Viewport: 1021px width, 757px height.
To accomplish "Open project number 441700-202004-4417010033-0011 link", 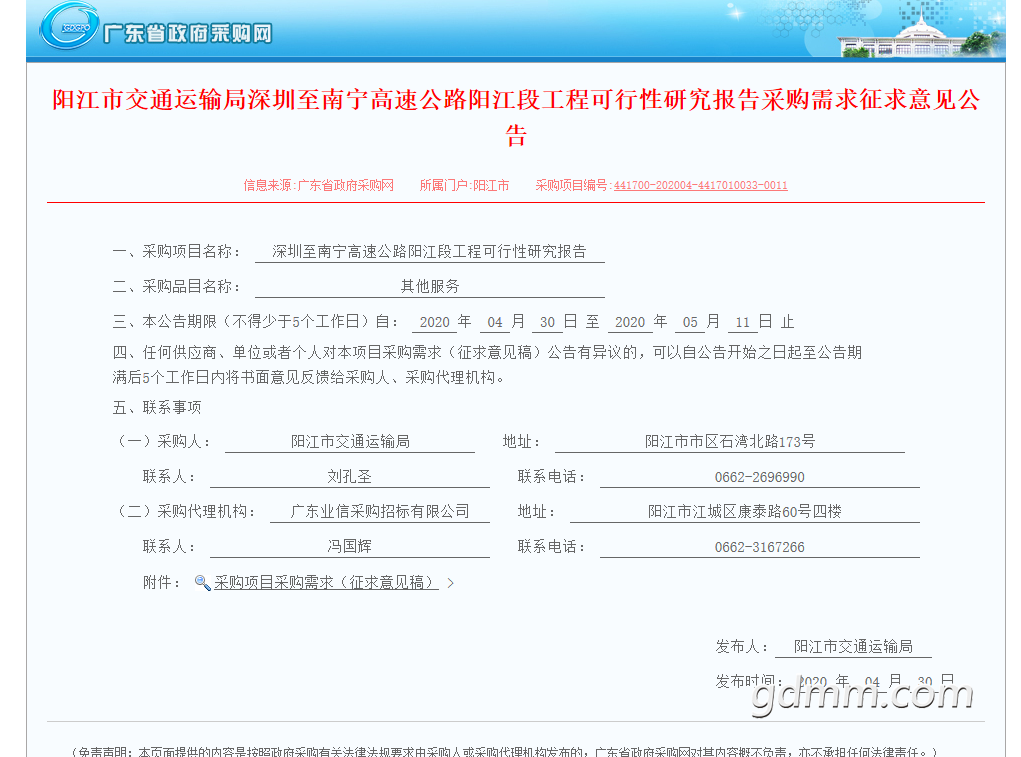I will pyautogui.click(x=700, y=185).
